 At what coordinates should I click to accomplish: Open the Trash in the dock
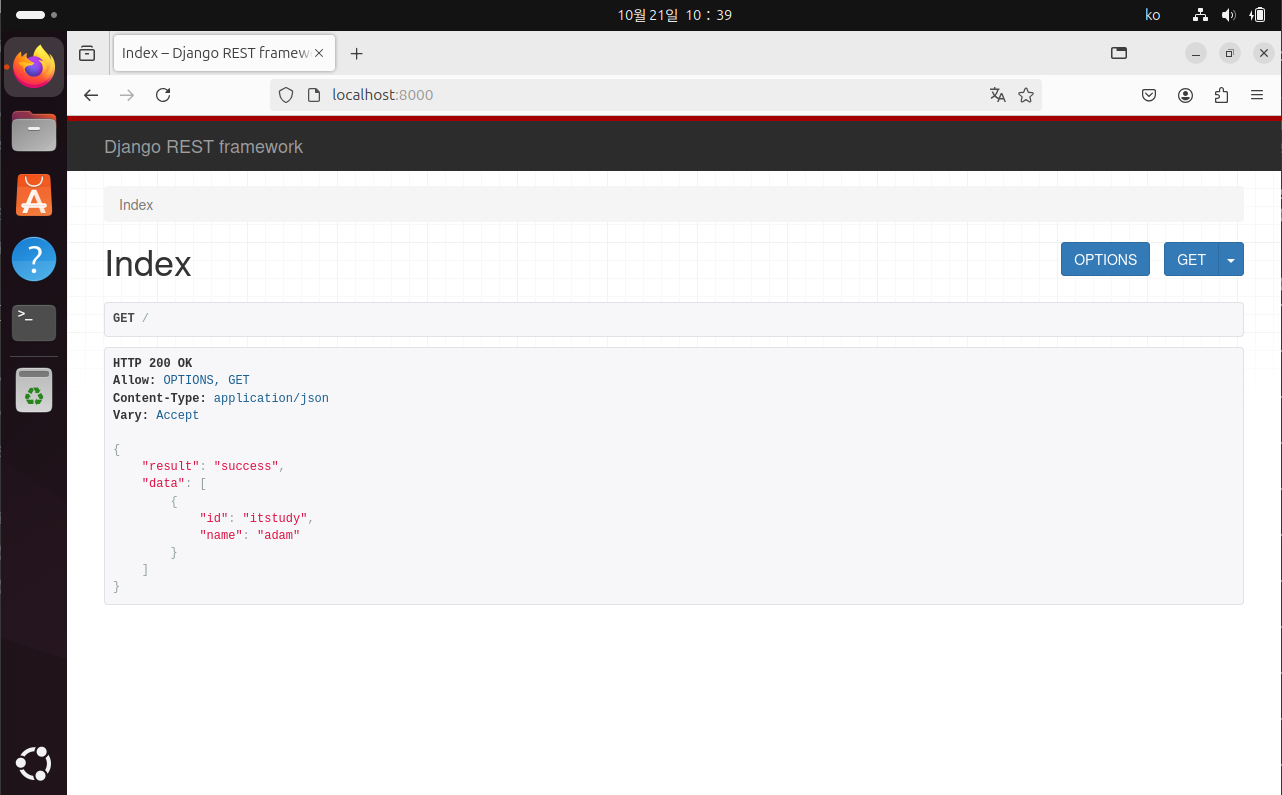[x=34, y=390]
